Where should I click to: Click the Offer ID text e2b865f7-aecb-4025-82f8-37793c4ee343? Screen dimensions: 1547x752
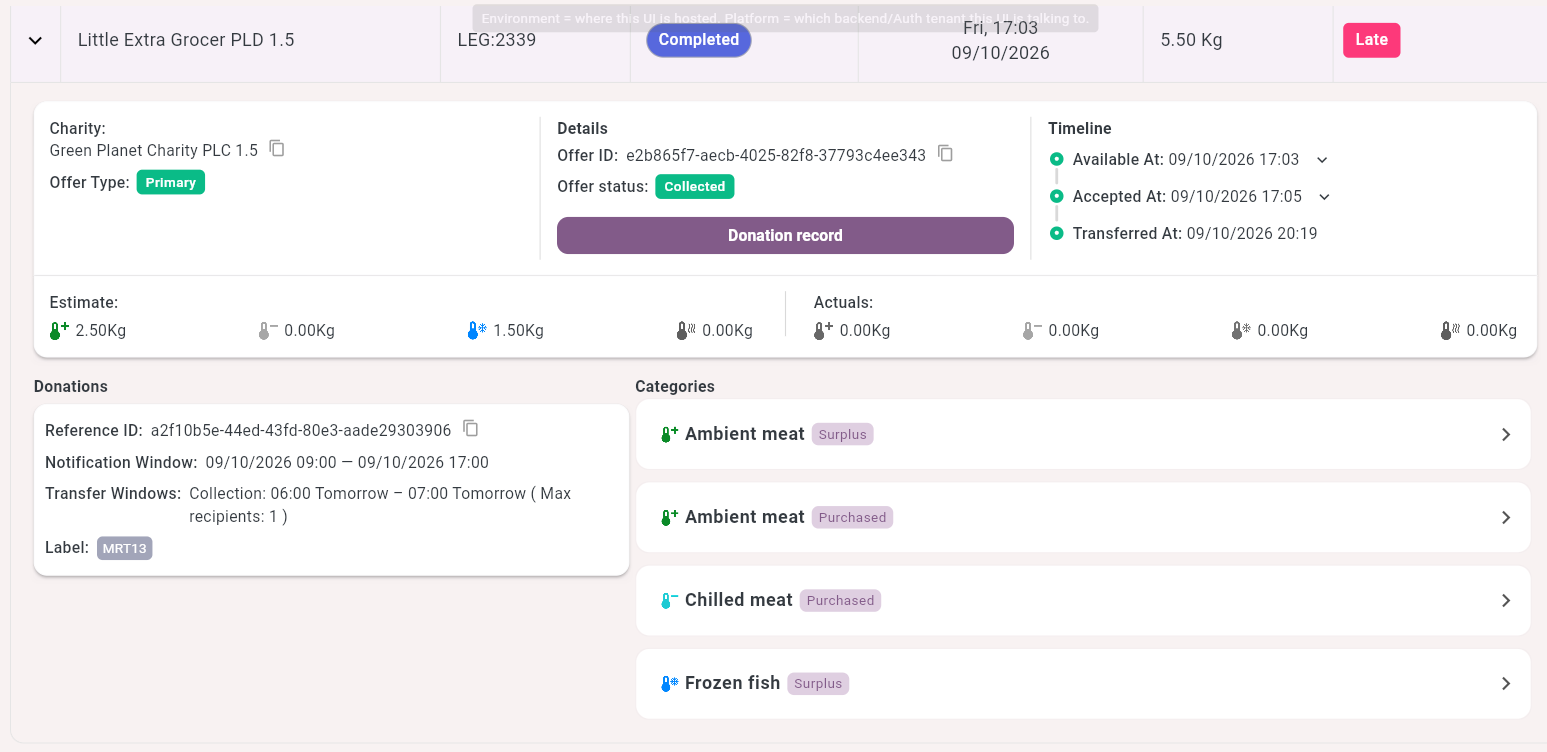click(x=776, y=155)
